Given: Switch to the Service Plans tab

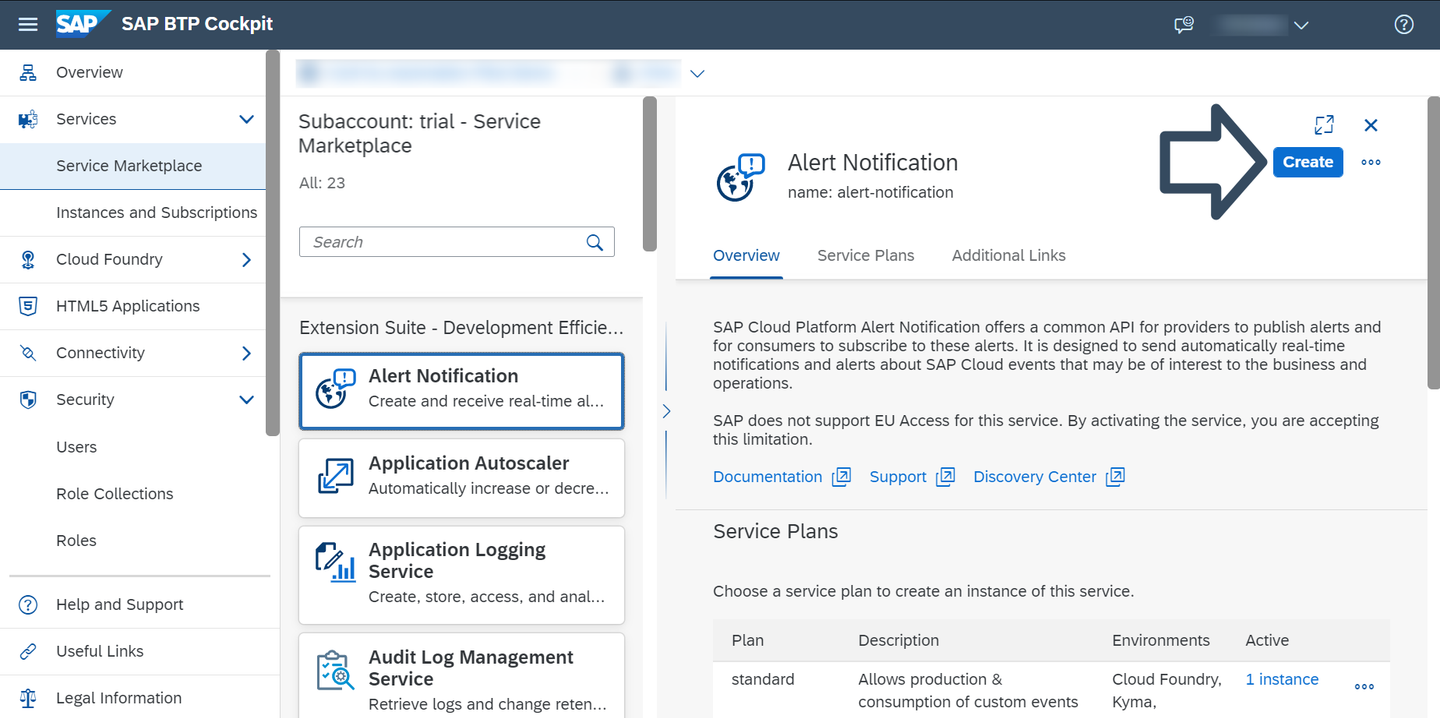Looking at the screenshot, I should 866,256.
